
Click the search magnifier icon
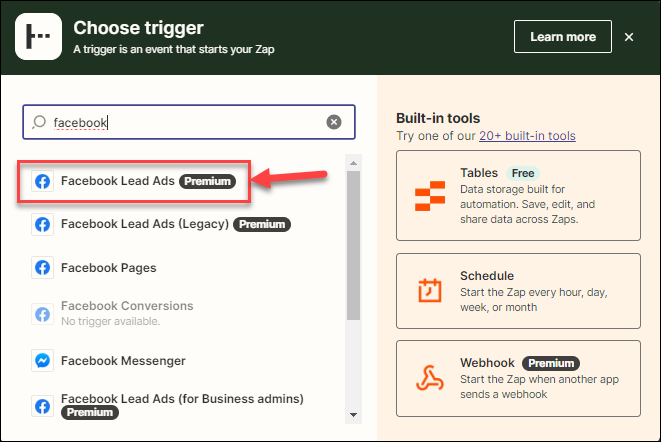pos(39,122)
